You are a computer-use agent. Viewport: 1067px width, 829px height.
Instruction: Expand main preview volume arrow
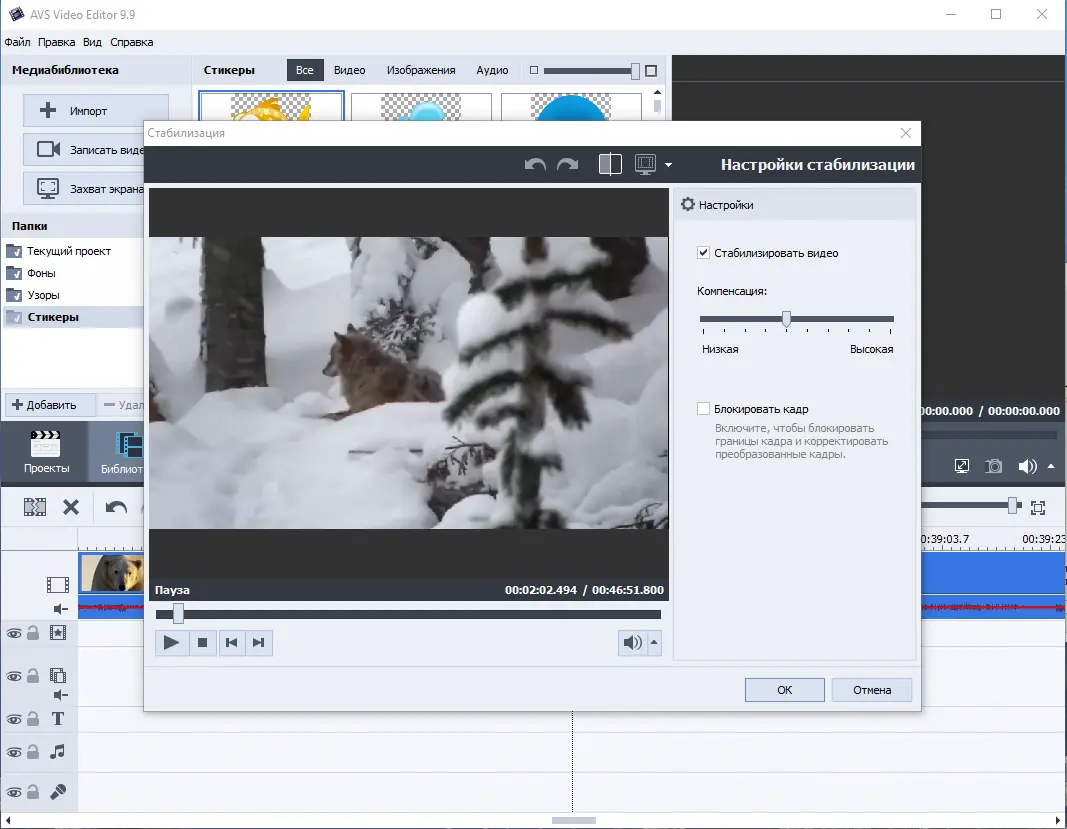coord(1050,466)
